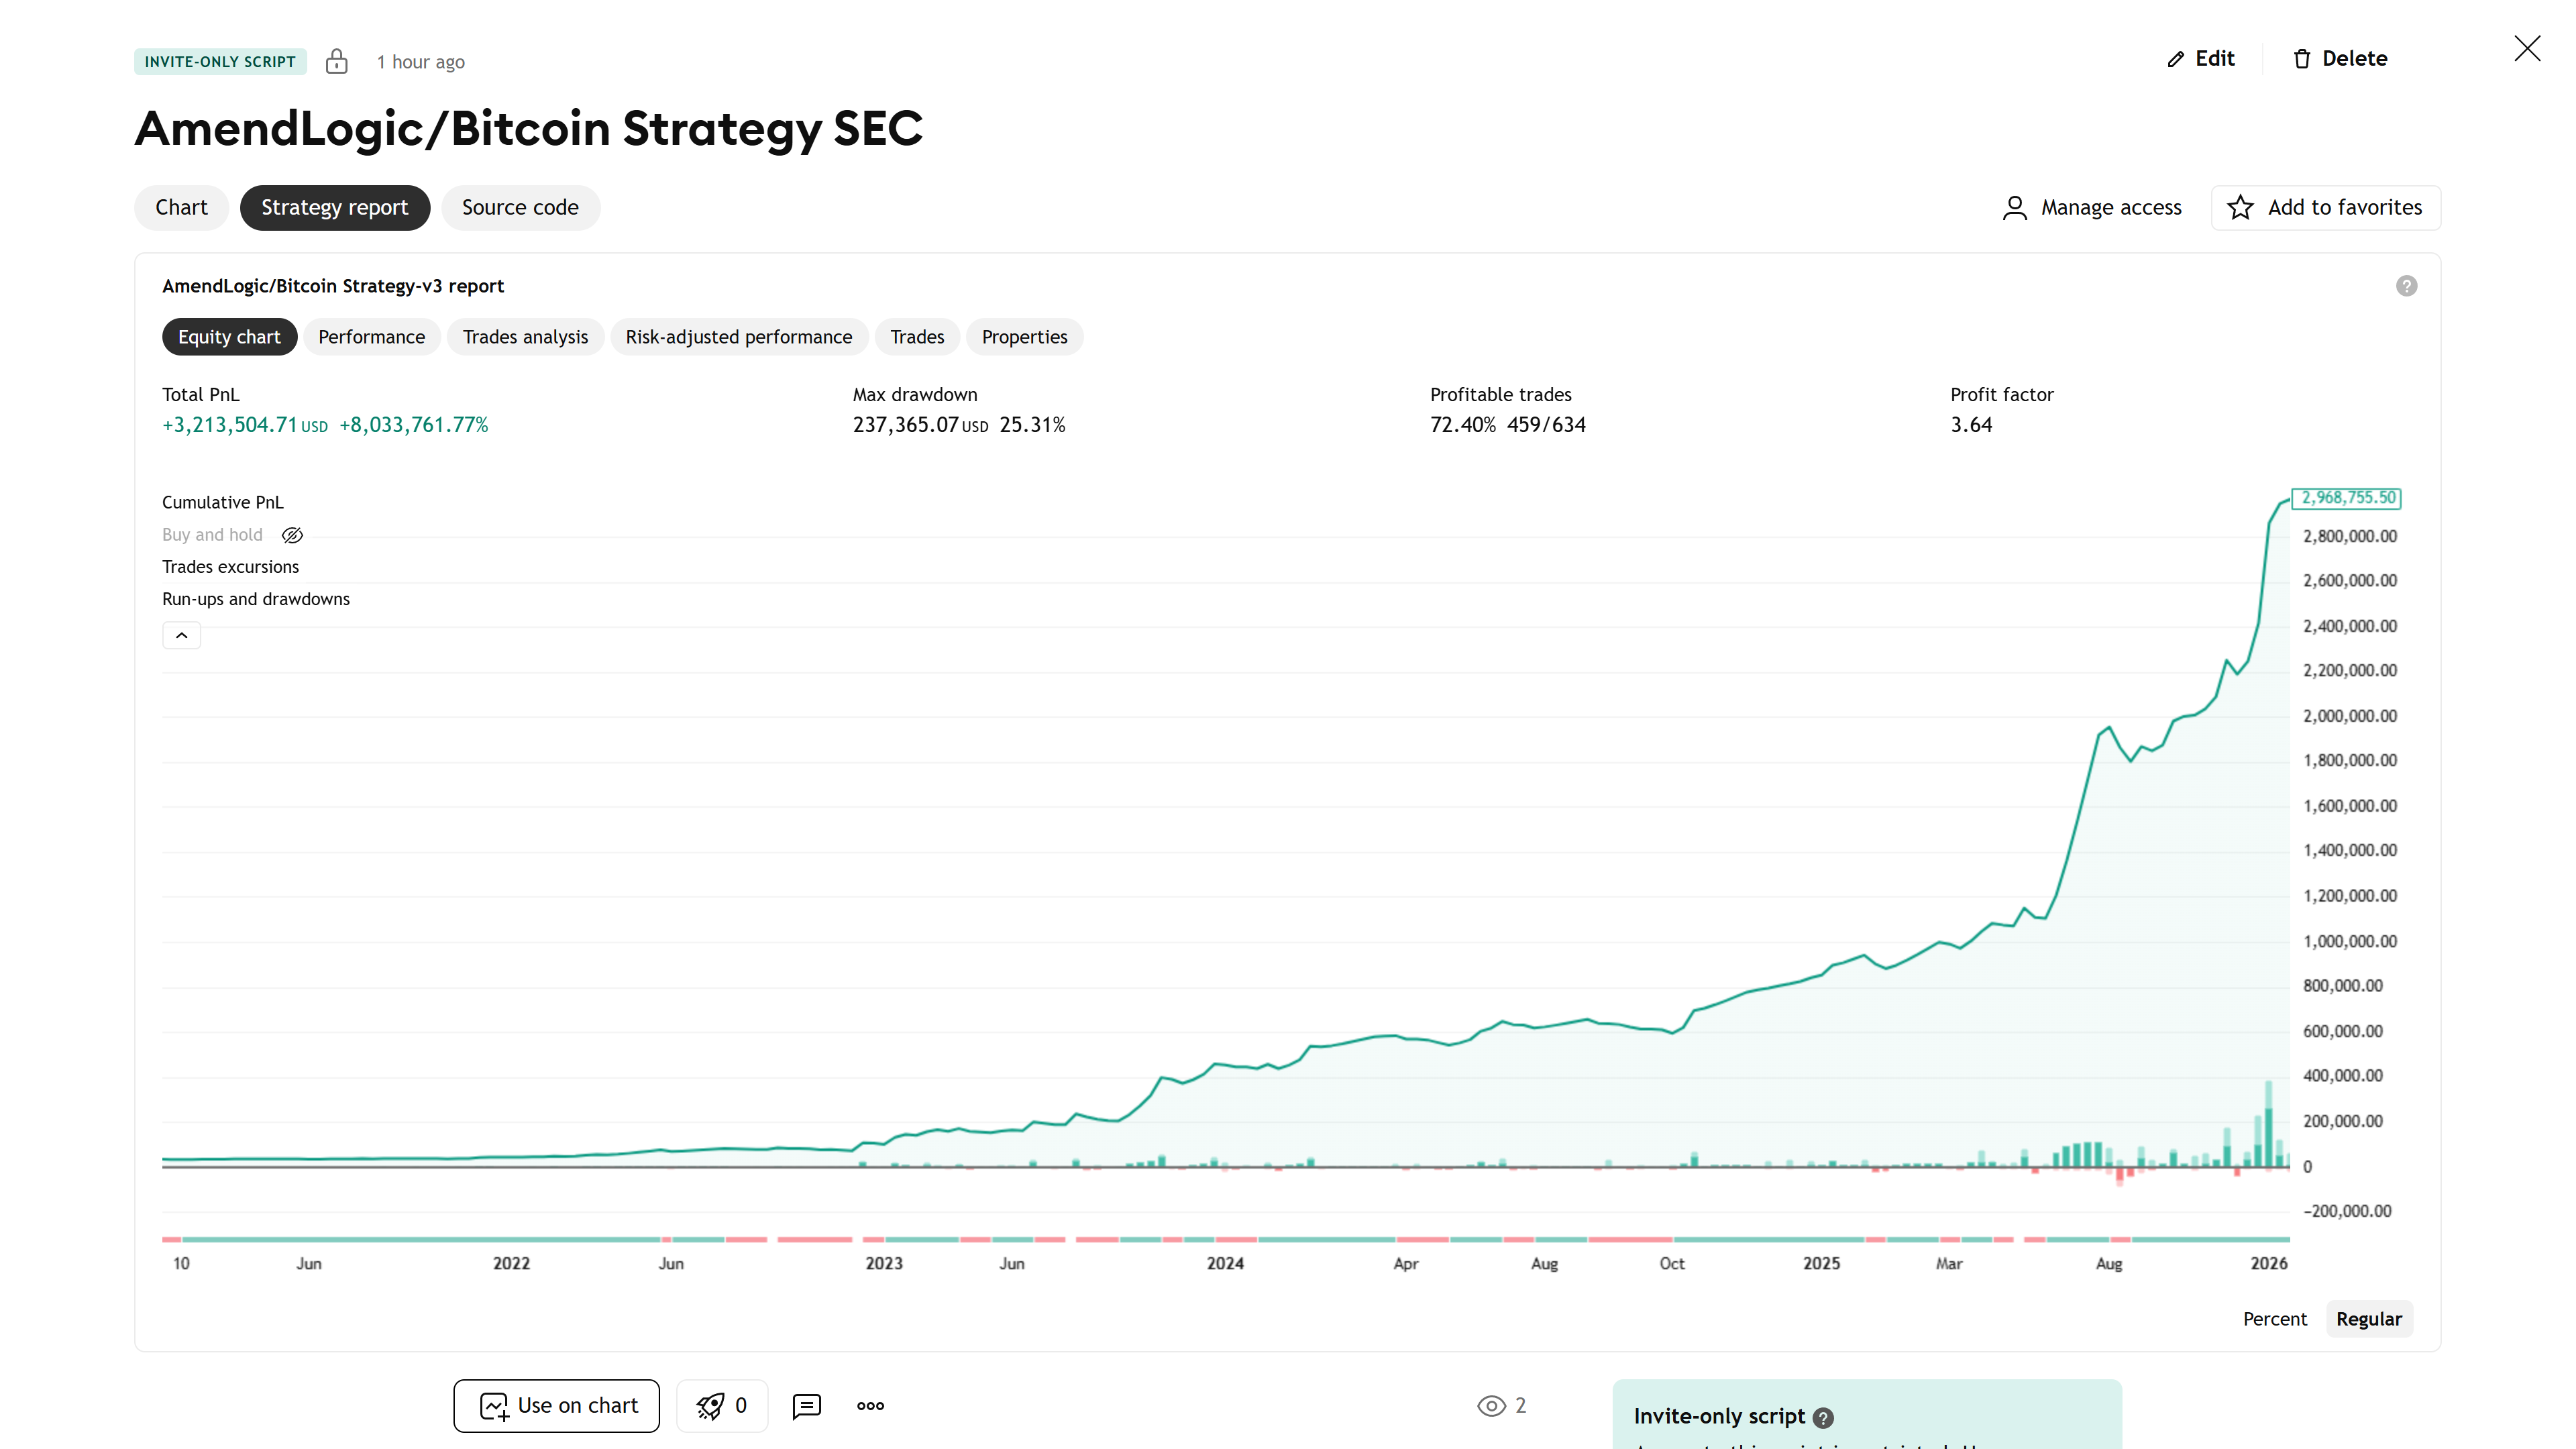Viewport: 2576px width, 1449px height.
Task: Click the lock icon beside invite-only badge
Action: coord(336,61)
